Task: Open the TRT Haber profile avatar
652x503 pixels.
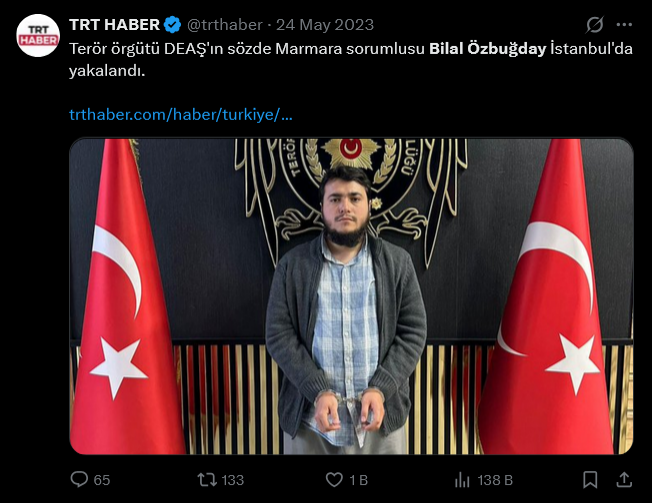Action: (x=38, y=35)
